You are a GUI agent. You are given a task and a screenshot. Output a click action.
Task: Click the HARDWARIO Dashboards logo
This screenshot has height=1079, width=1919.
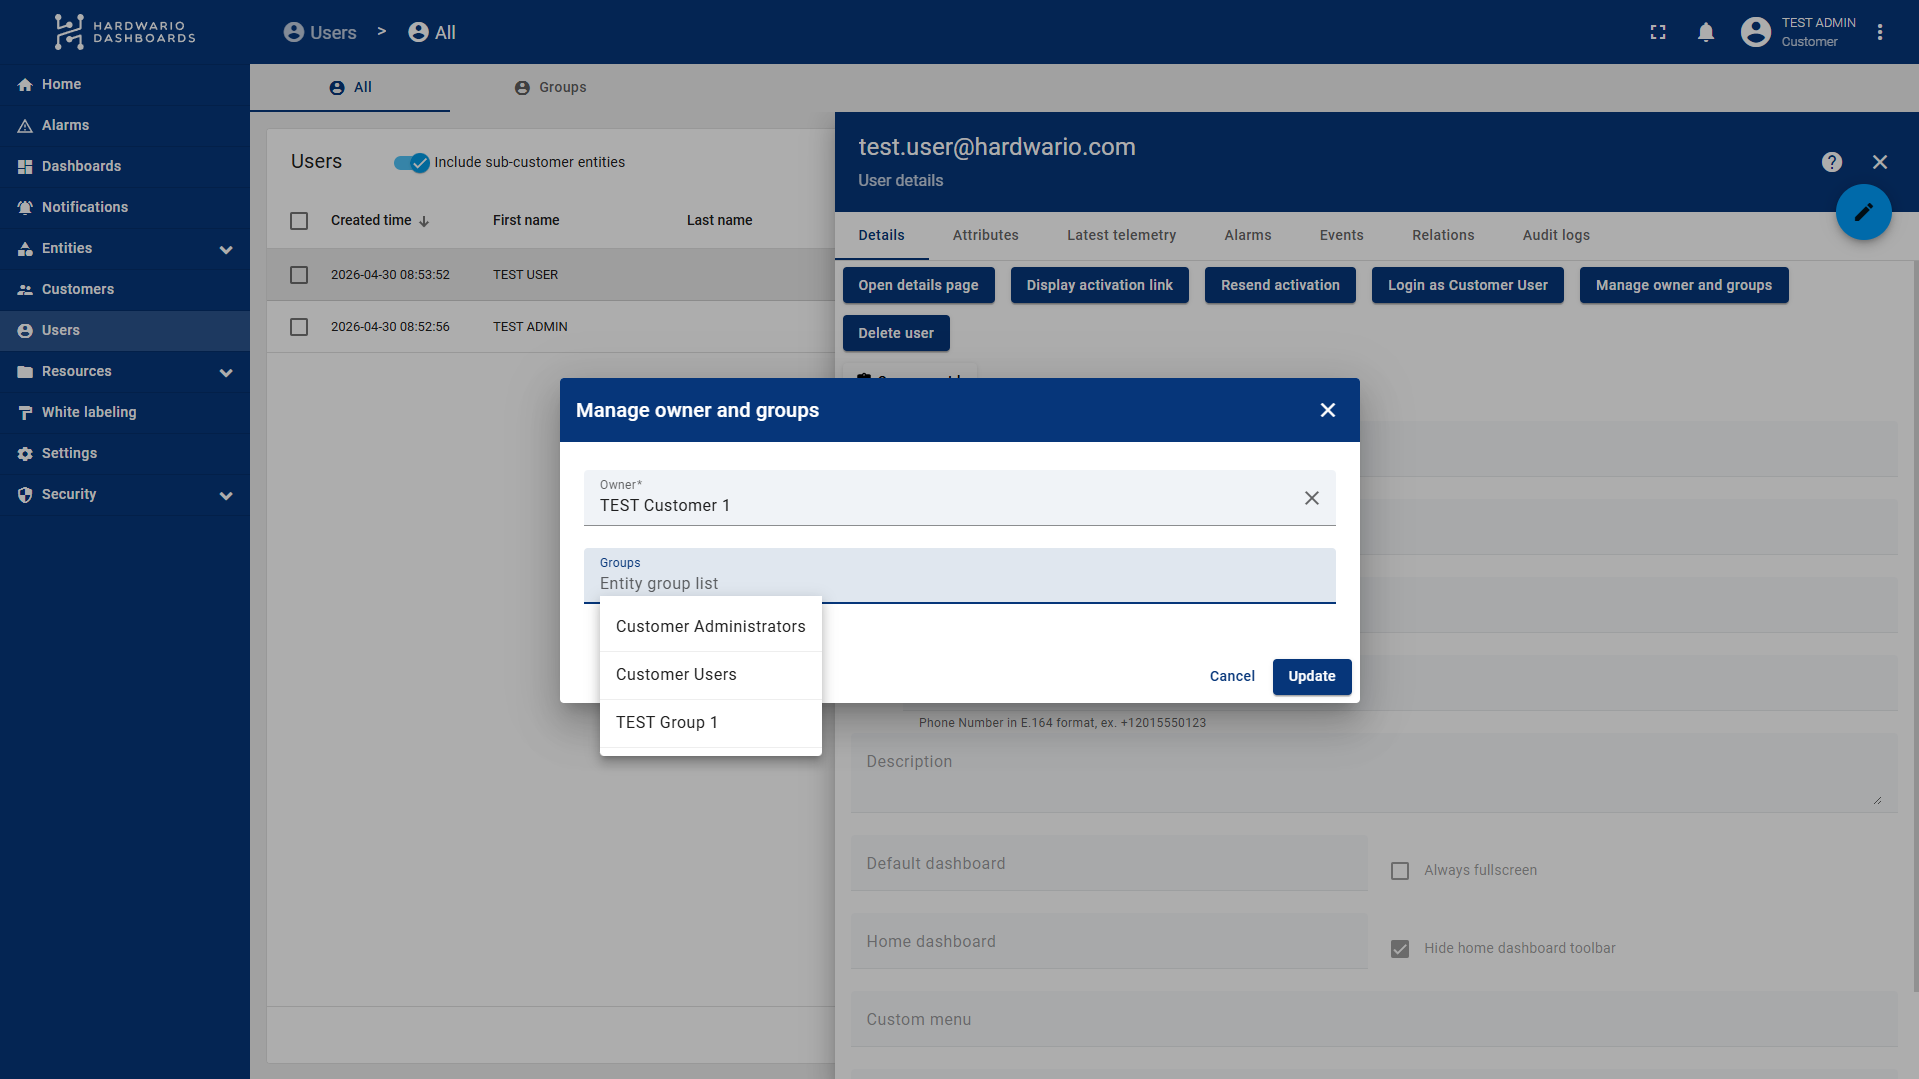(x=125, y=32)
